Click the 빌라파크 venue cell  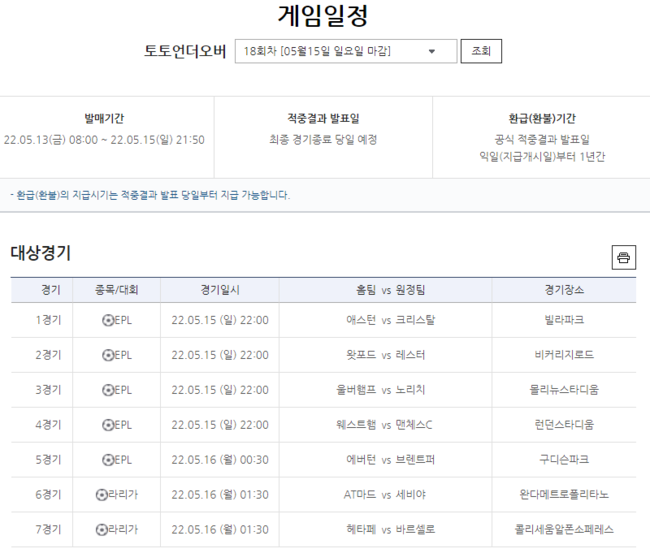coord(564,320)
